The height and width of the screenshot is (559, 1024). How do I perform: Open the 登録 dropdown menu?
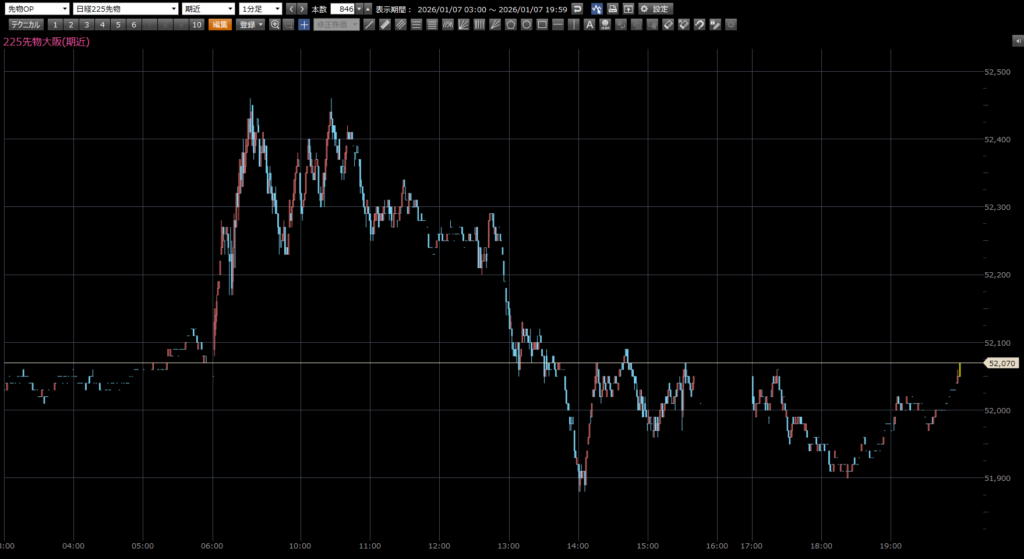250,24
